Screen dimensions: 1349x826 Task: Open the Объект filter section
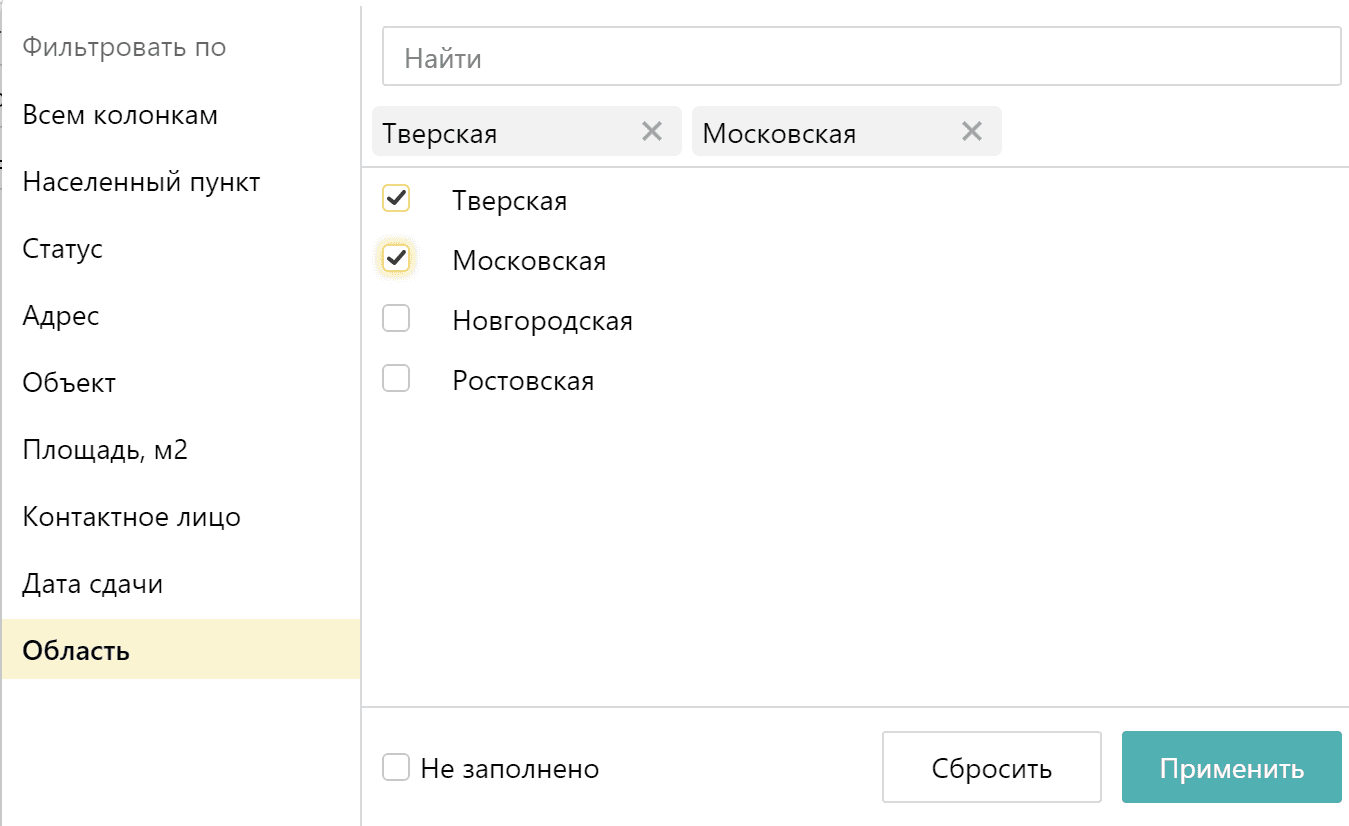[68, 383]
